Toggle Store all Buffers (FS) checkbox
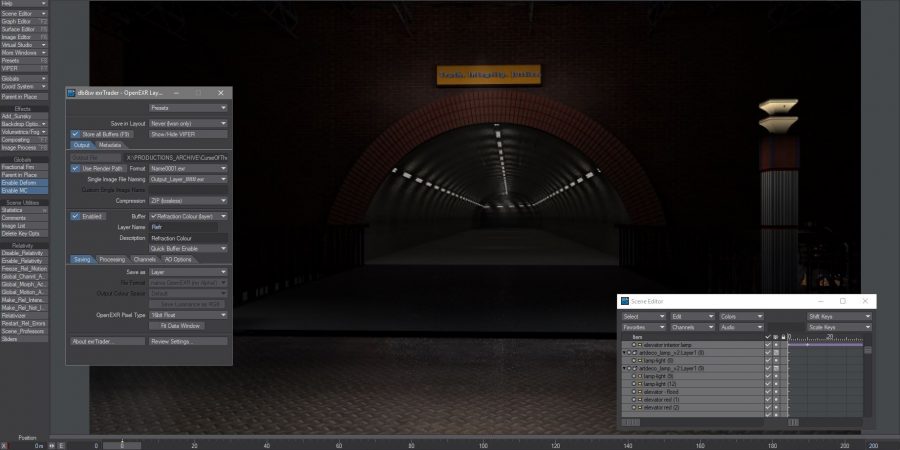This screenshot has height=450, width=900. [x=75, y=133]
